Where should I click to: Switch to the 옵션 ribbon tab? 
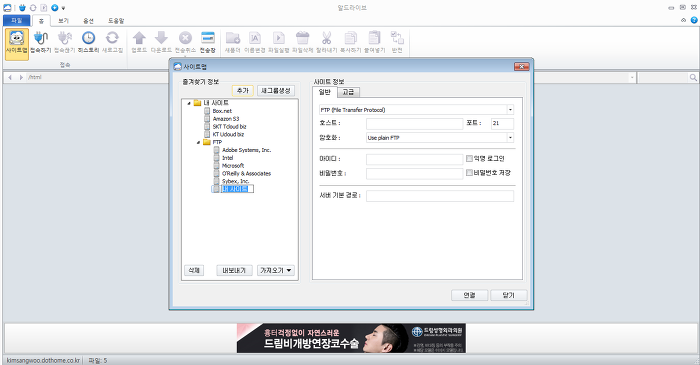click(x=88, y=21)
